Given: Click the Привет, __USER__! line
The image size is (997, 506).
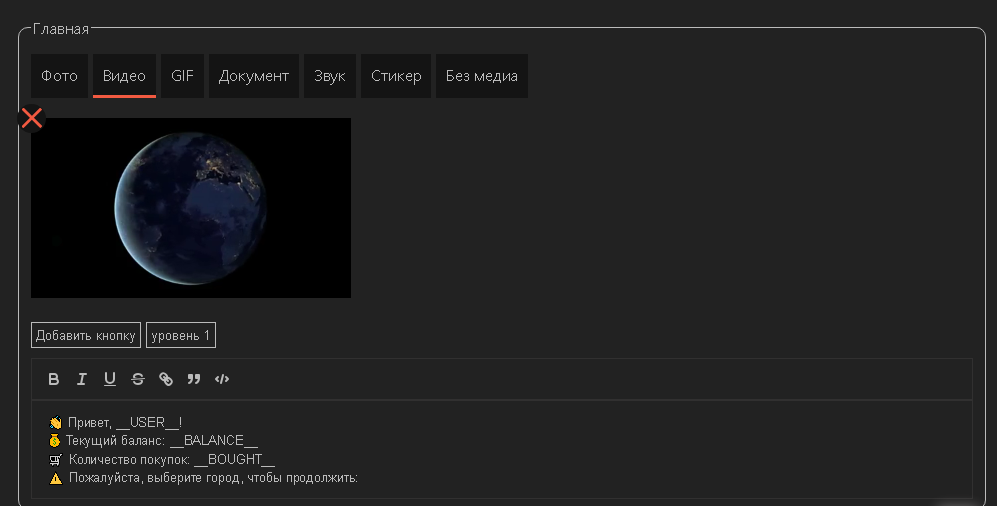Looking at the screenshot, I should (116, 422).
